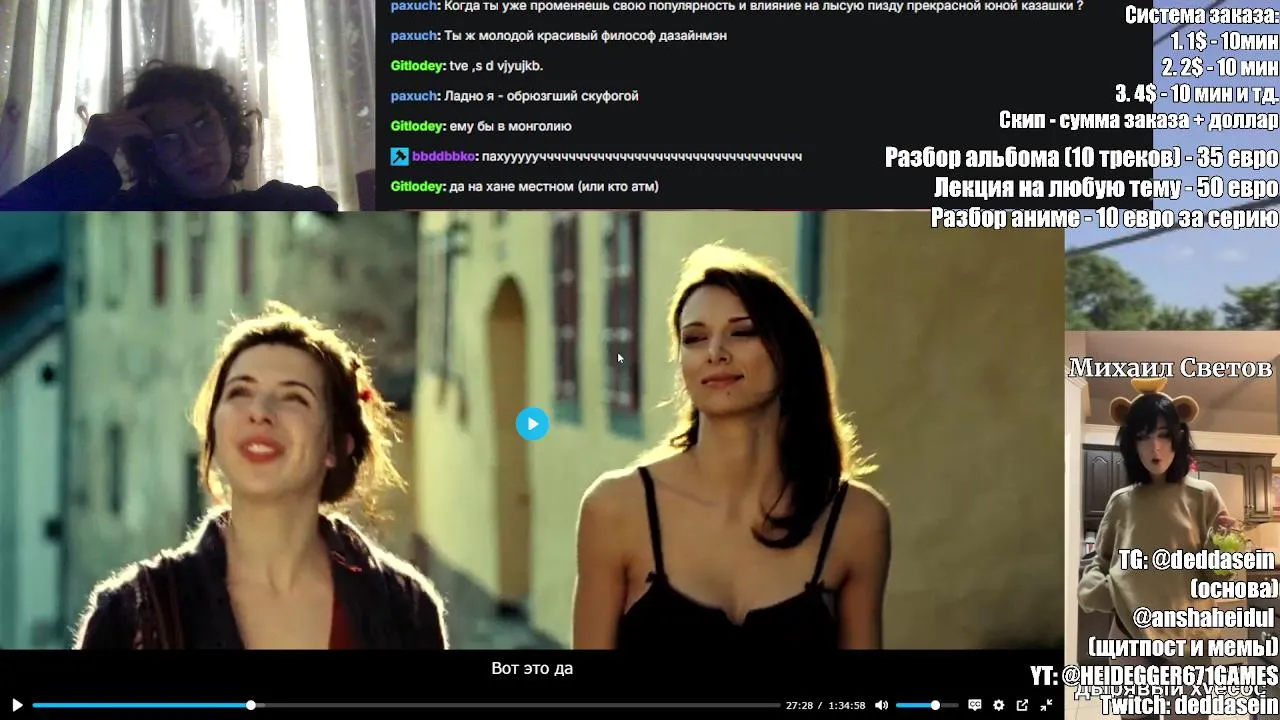Click Gitlodey's message 'tve ,s d vjyujkb.'

(x=496, y=66)
